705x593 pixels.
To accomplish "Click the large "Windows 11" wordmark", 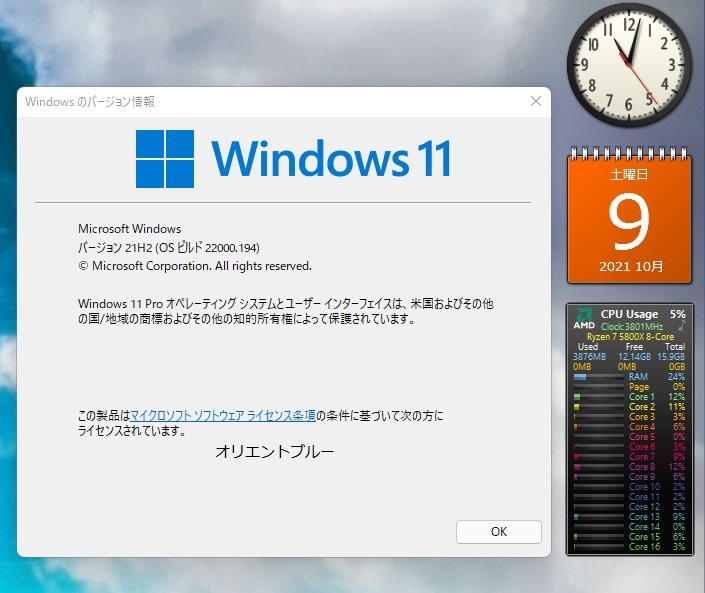I will tap(331, 158).
